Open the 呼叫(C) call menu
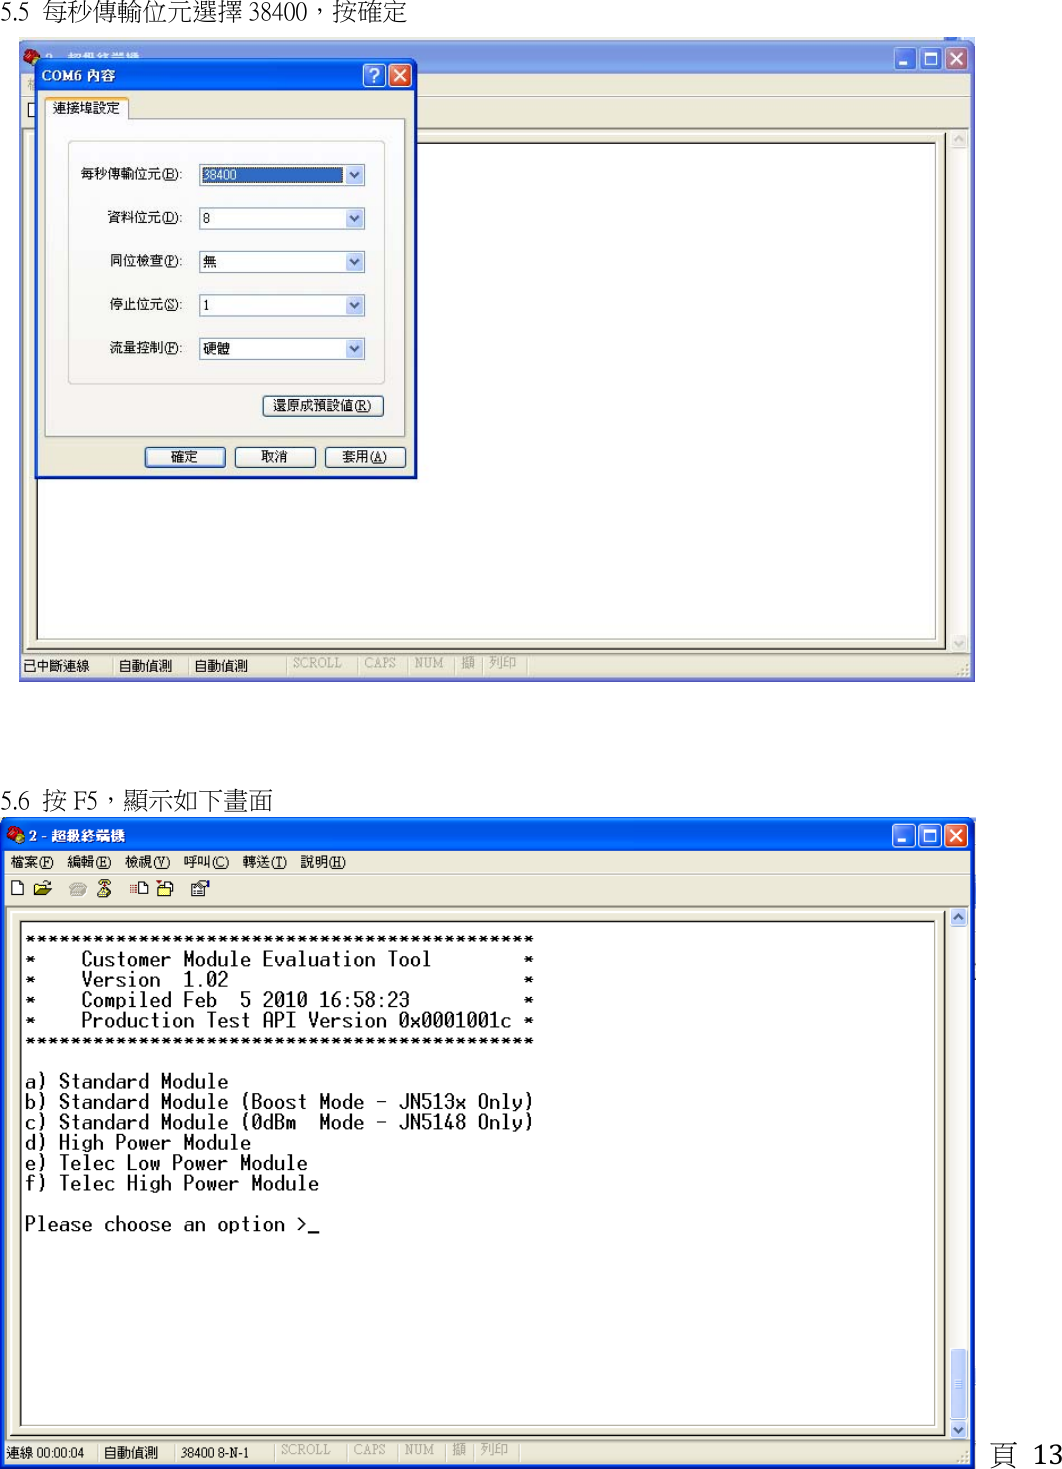This screenshot has width=1062, height=1469. point(206,862)
